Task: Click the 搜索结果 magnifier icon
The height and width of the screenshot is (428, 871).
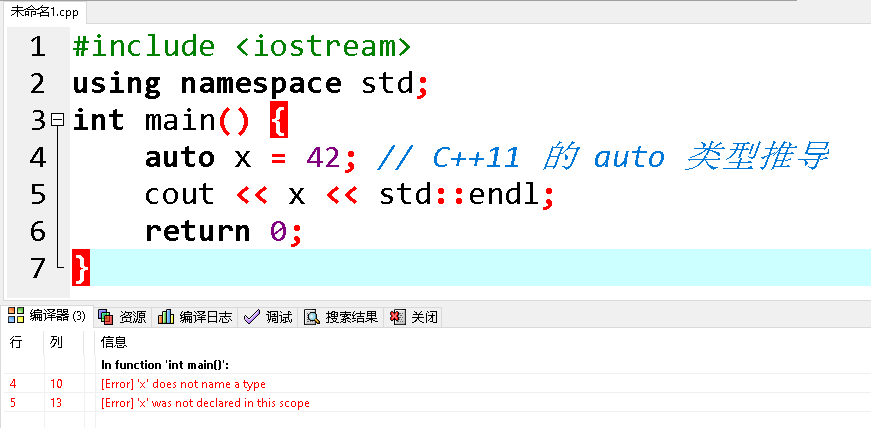Action: pos(312,317)
